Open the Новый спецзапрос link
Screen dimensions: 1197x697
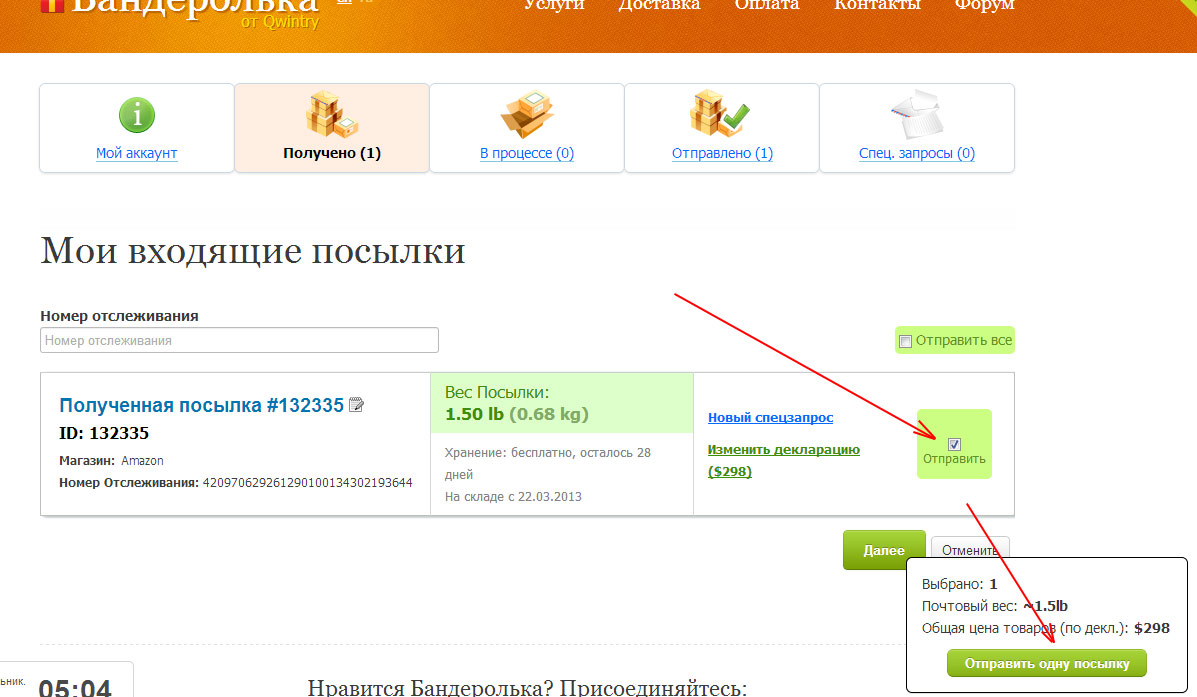click(770, 417)
